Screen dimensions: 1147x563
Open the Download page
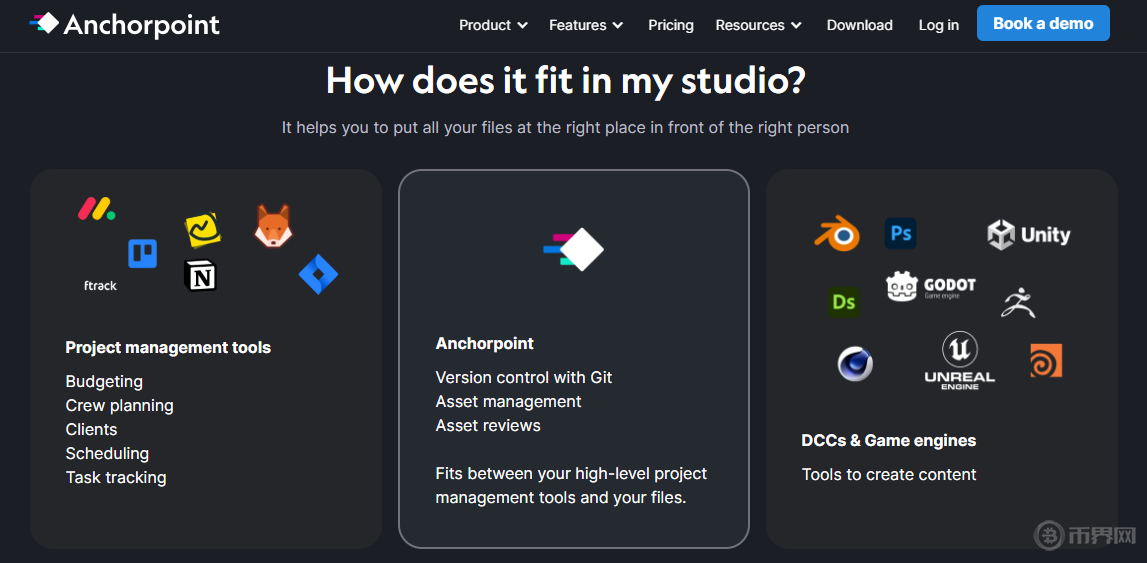(x=859, y=25)
